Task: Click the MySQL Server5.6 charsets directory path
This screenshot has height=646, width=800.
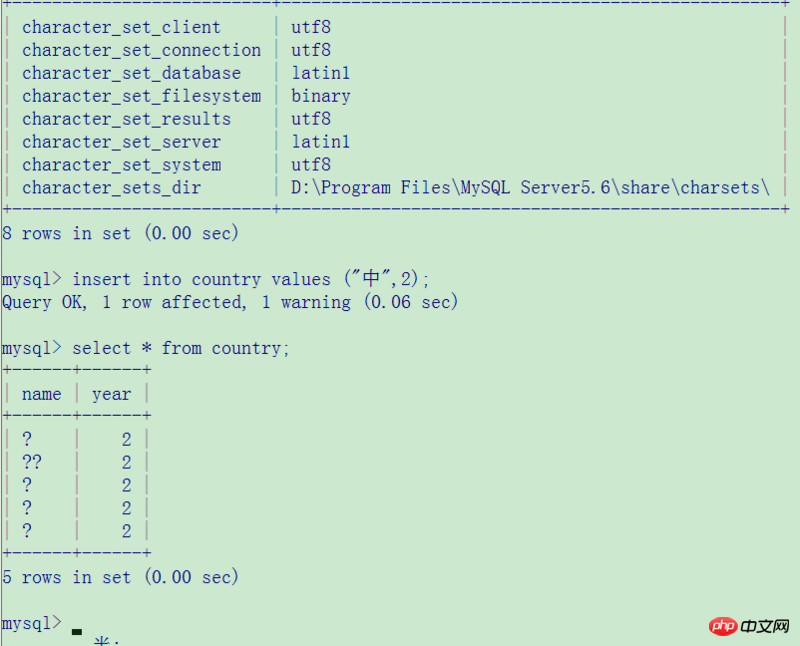Action: (530, 188)
